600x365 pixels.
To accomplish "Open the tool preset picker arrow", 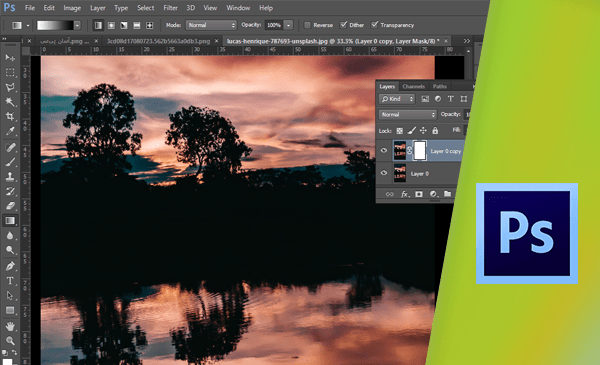I will click(x=28, y=26).
